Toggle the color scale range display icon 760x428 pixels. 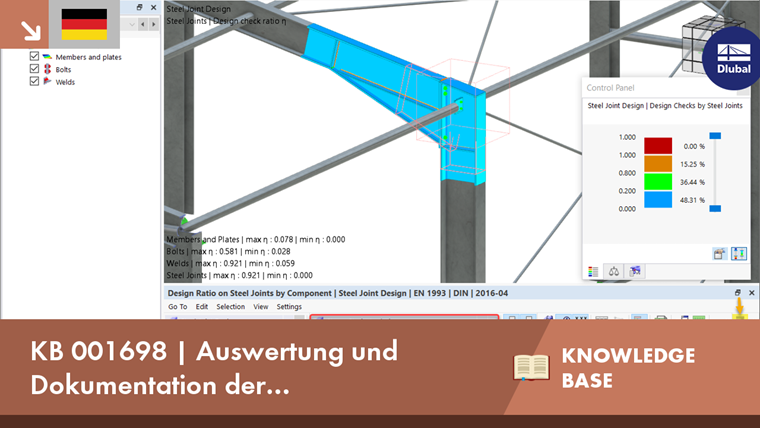[739, 254]
